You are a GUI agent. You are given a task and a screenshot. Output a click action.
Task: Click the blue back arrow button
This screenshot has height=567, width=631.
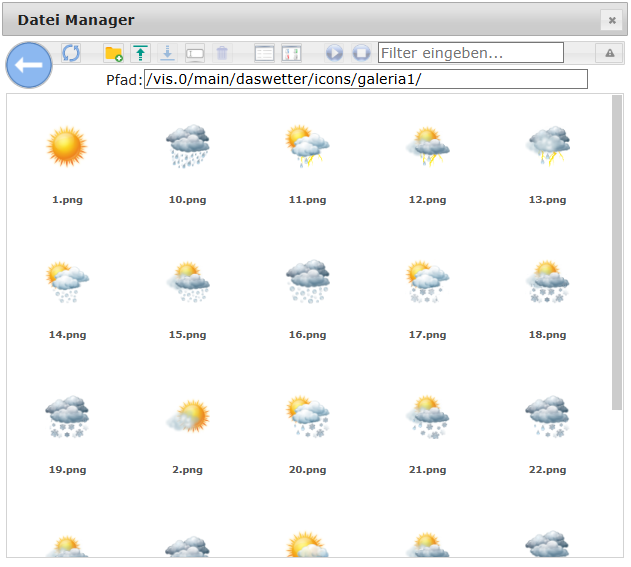click(29, 65)
